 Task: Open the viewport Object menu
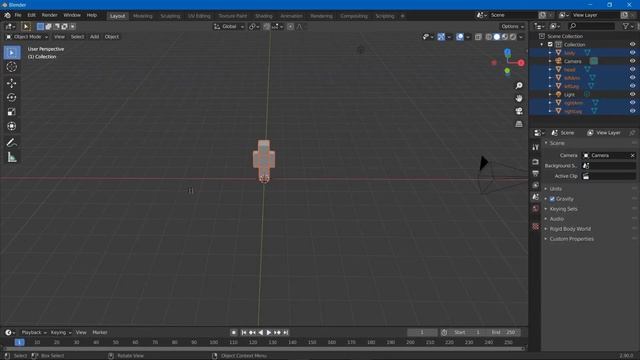point(111,37)
